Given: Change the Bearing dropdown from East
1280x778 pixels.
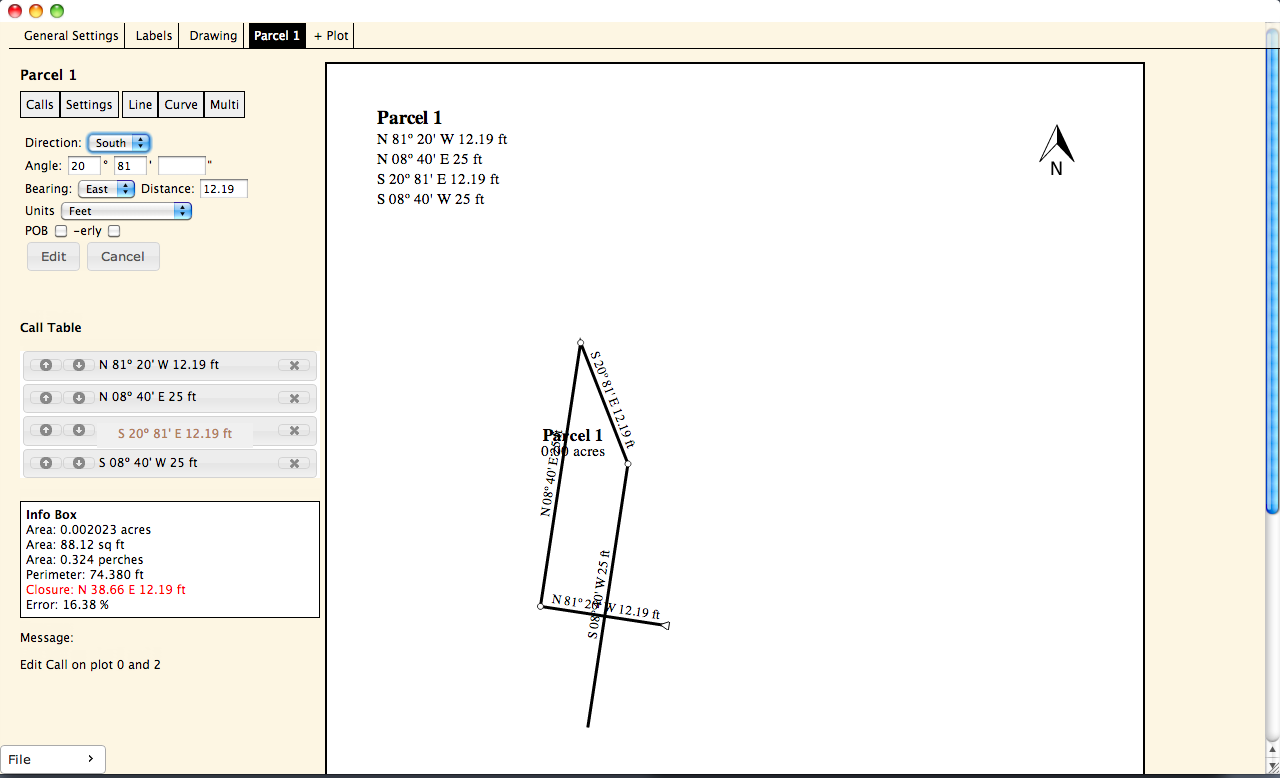Looking at the screenshot, I should coord(104,188).
